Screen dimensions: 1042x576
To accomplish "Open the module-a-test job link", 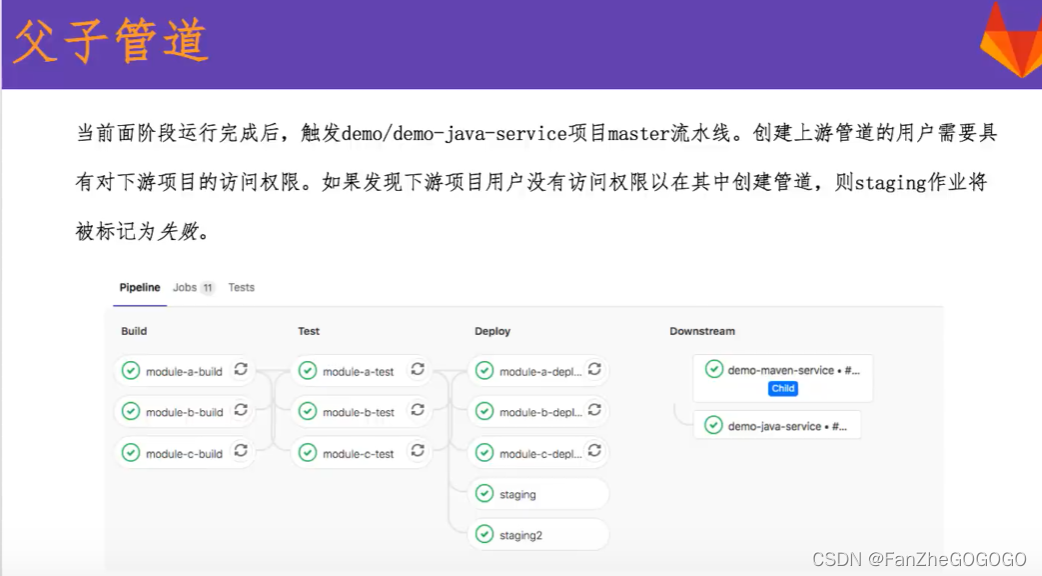I will [x=358, y=372].
